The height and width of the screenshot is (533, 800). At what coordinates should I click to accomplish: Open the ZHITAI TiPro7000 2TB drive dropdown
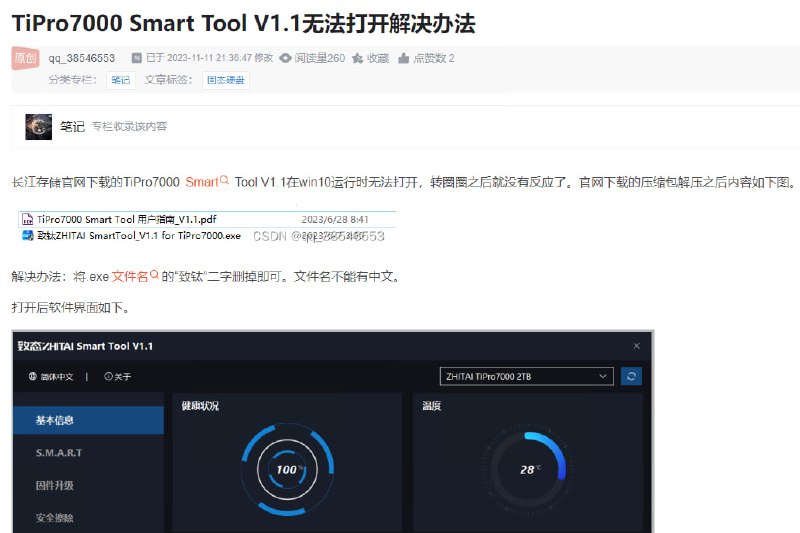(527, 376)
